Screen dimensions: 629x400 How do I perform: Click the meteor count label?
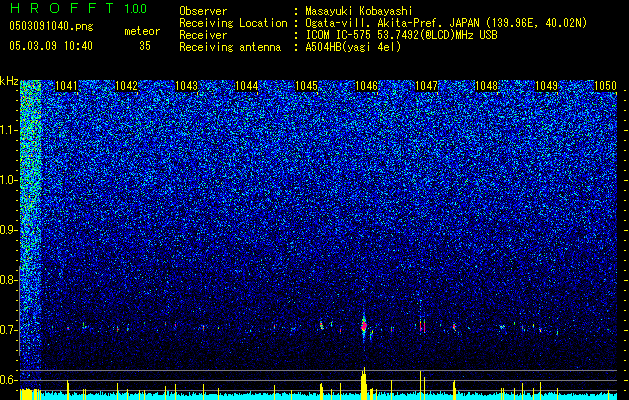coord(142,31)
